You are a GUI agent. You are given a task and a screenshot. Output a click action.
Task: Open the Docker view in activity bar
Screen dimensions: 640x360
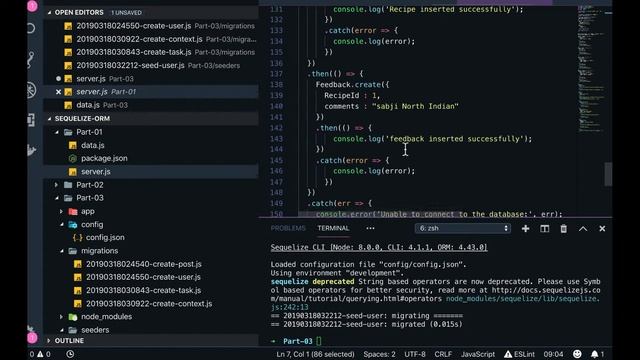tap(31, 150)
